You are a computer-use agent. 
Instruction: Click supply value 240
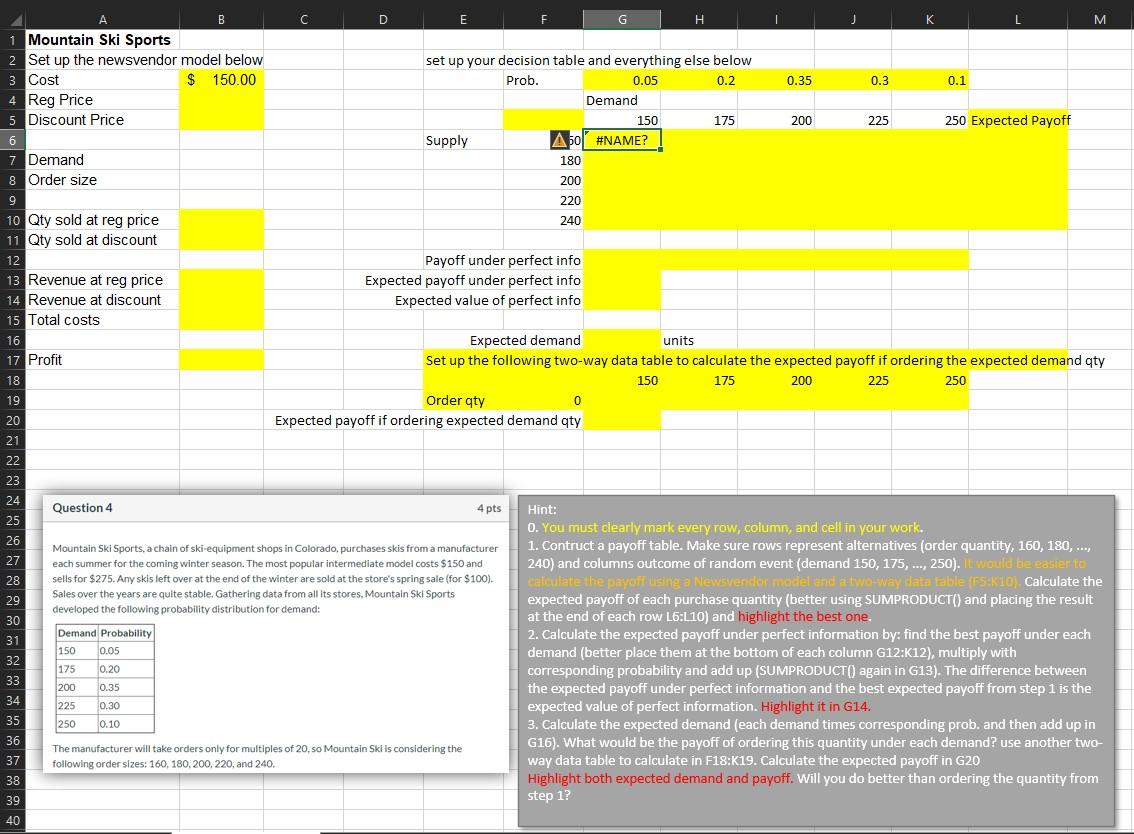[x=544, y=221]
